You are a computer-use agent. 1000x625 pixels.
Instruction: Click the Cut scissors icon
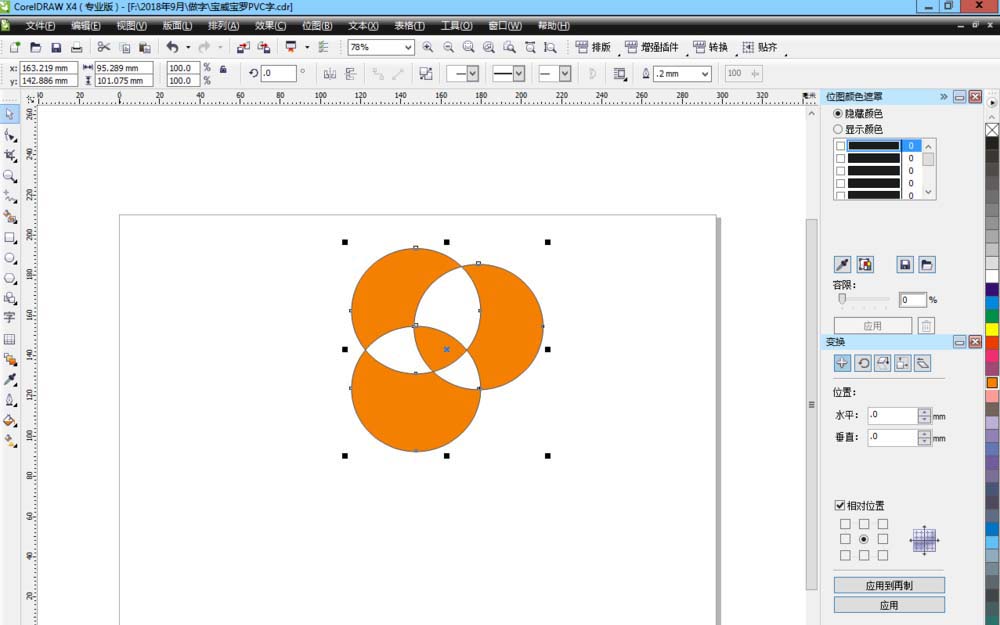pos(103,47)
